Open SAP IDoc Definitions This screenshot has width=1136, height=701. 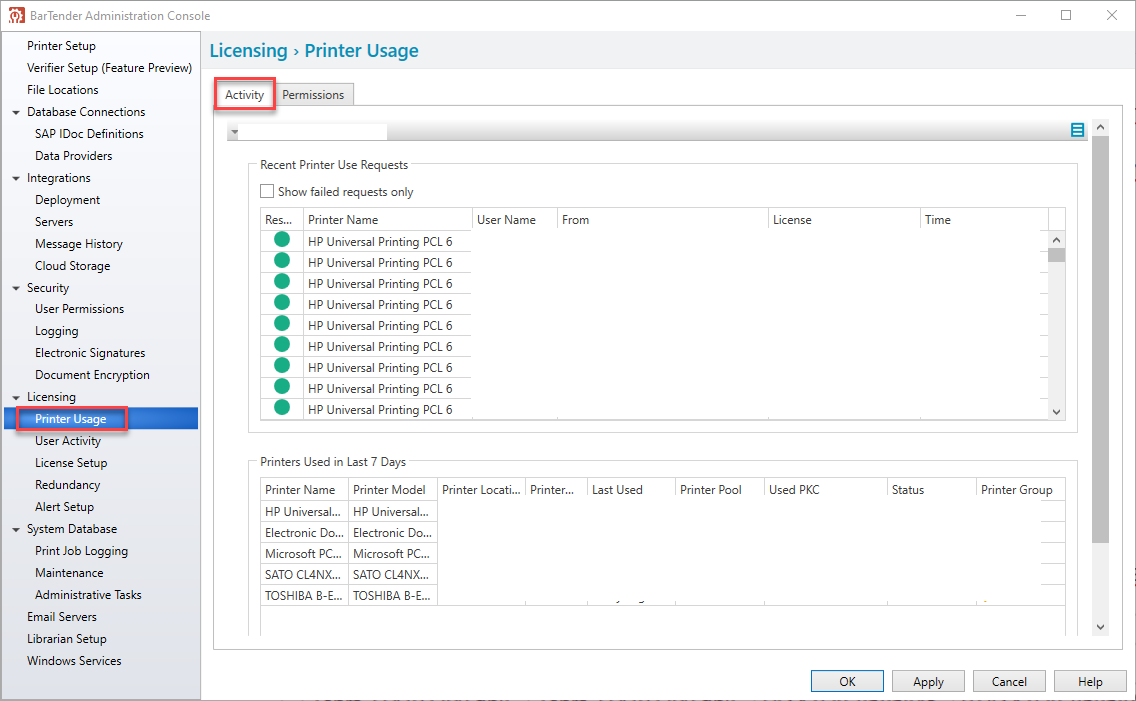click(89, 134)
